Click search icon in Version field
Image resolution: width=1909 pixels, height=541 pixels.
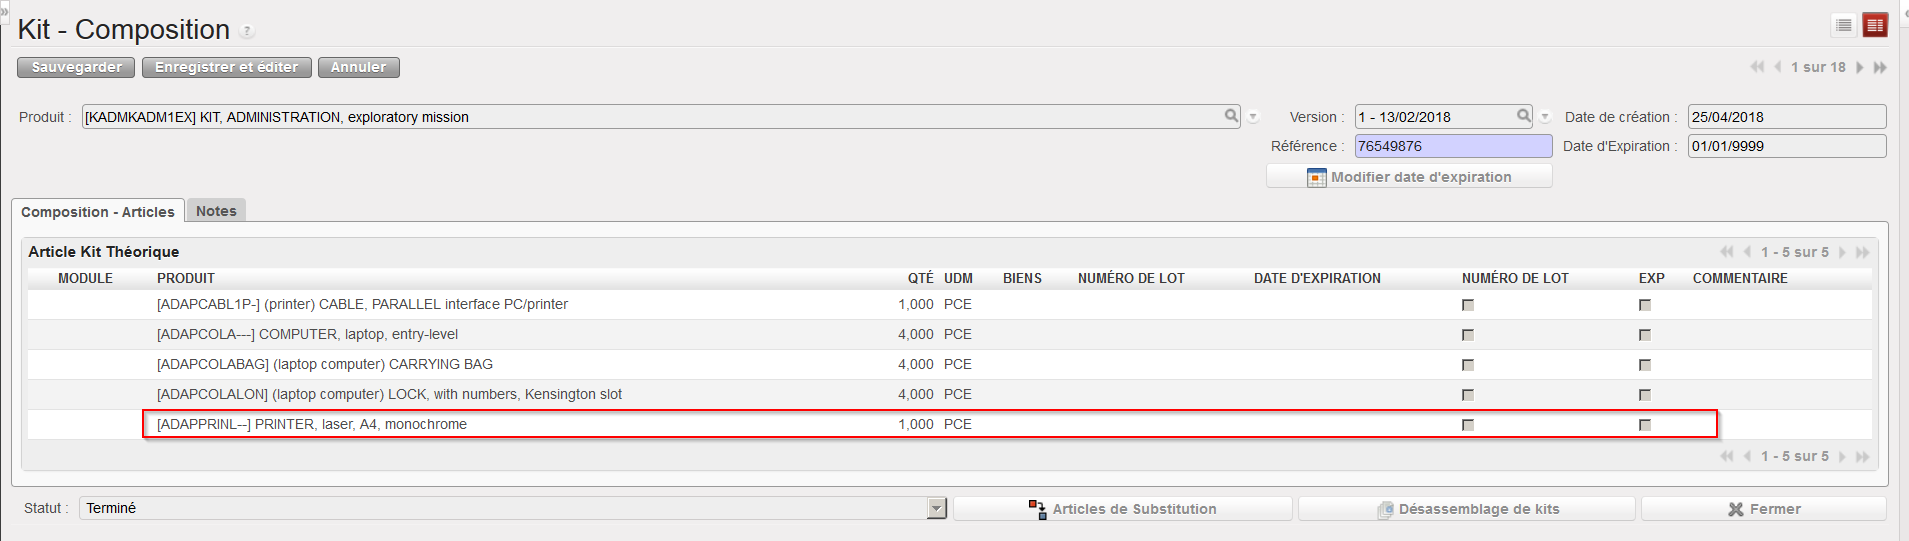coord(1523,116)
